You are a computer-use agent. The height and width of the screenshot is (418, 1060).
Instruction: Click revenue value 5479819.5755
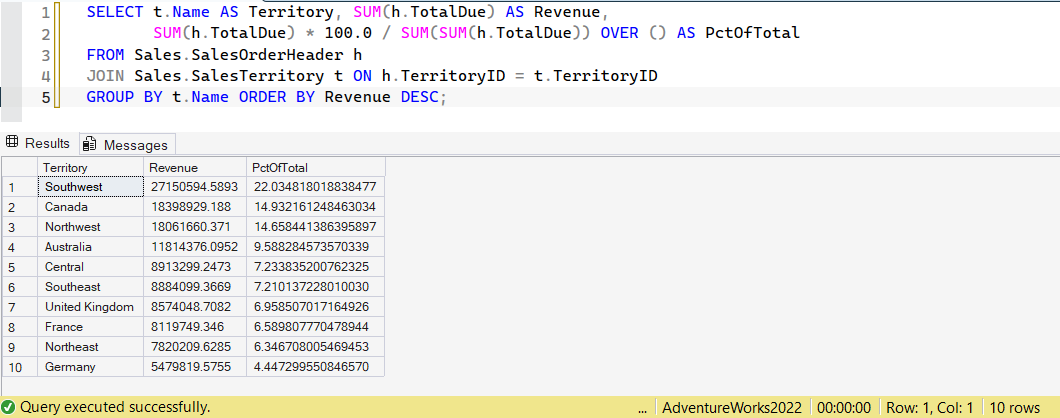coord(195,367)
